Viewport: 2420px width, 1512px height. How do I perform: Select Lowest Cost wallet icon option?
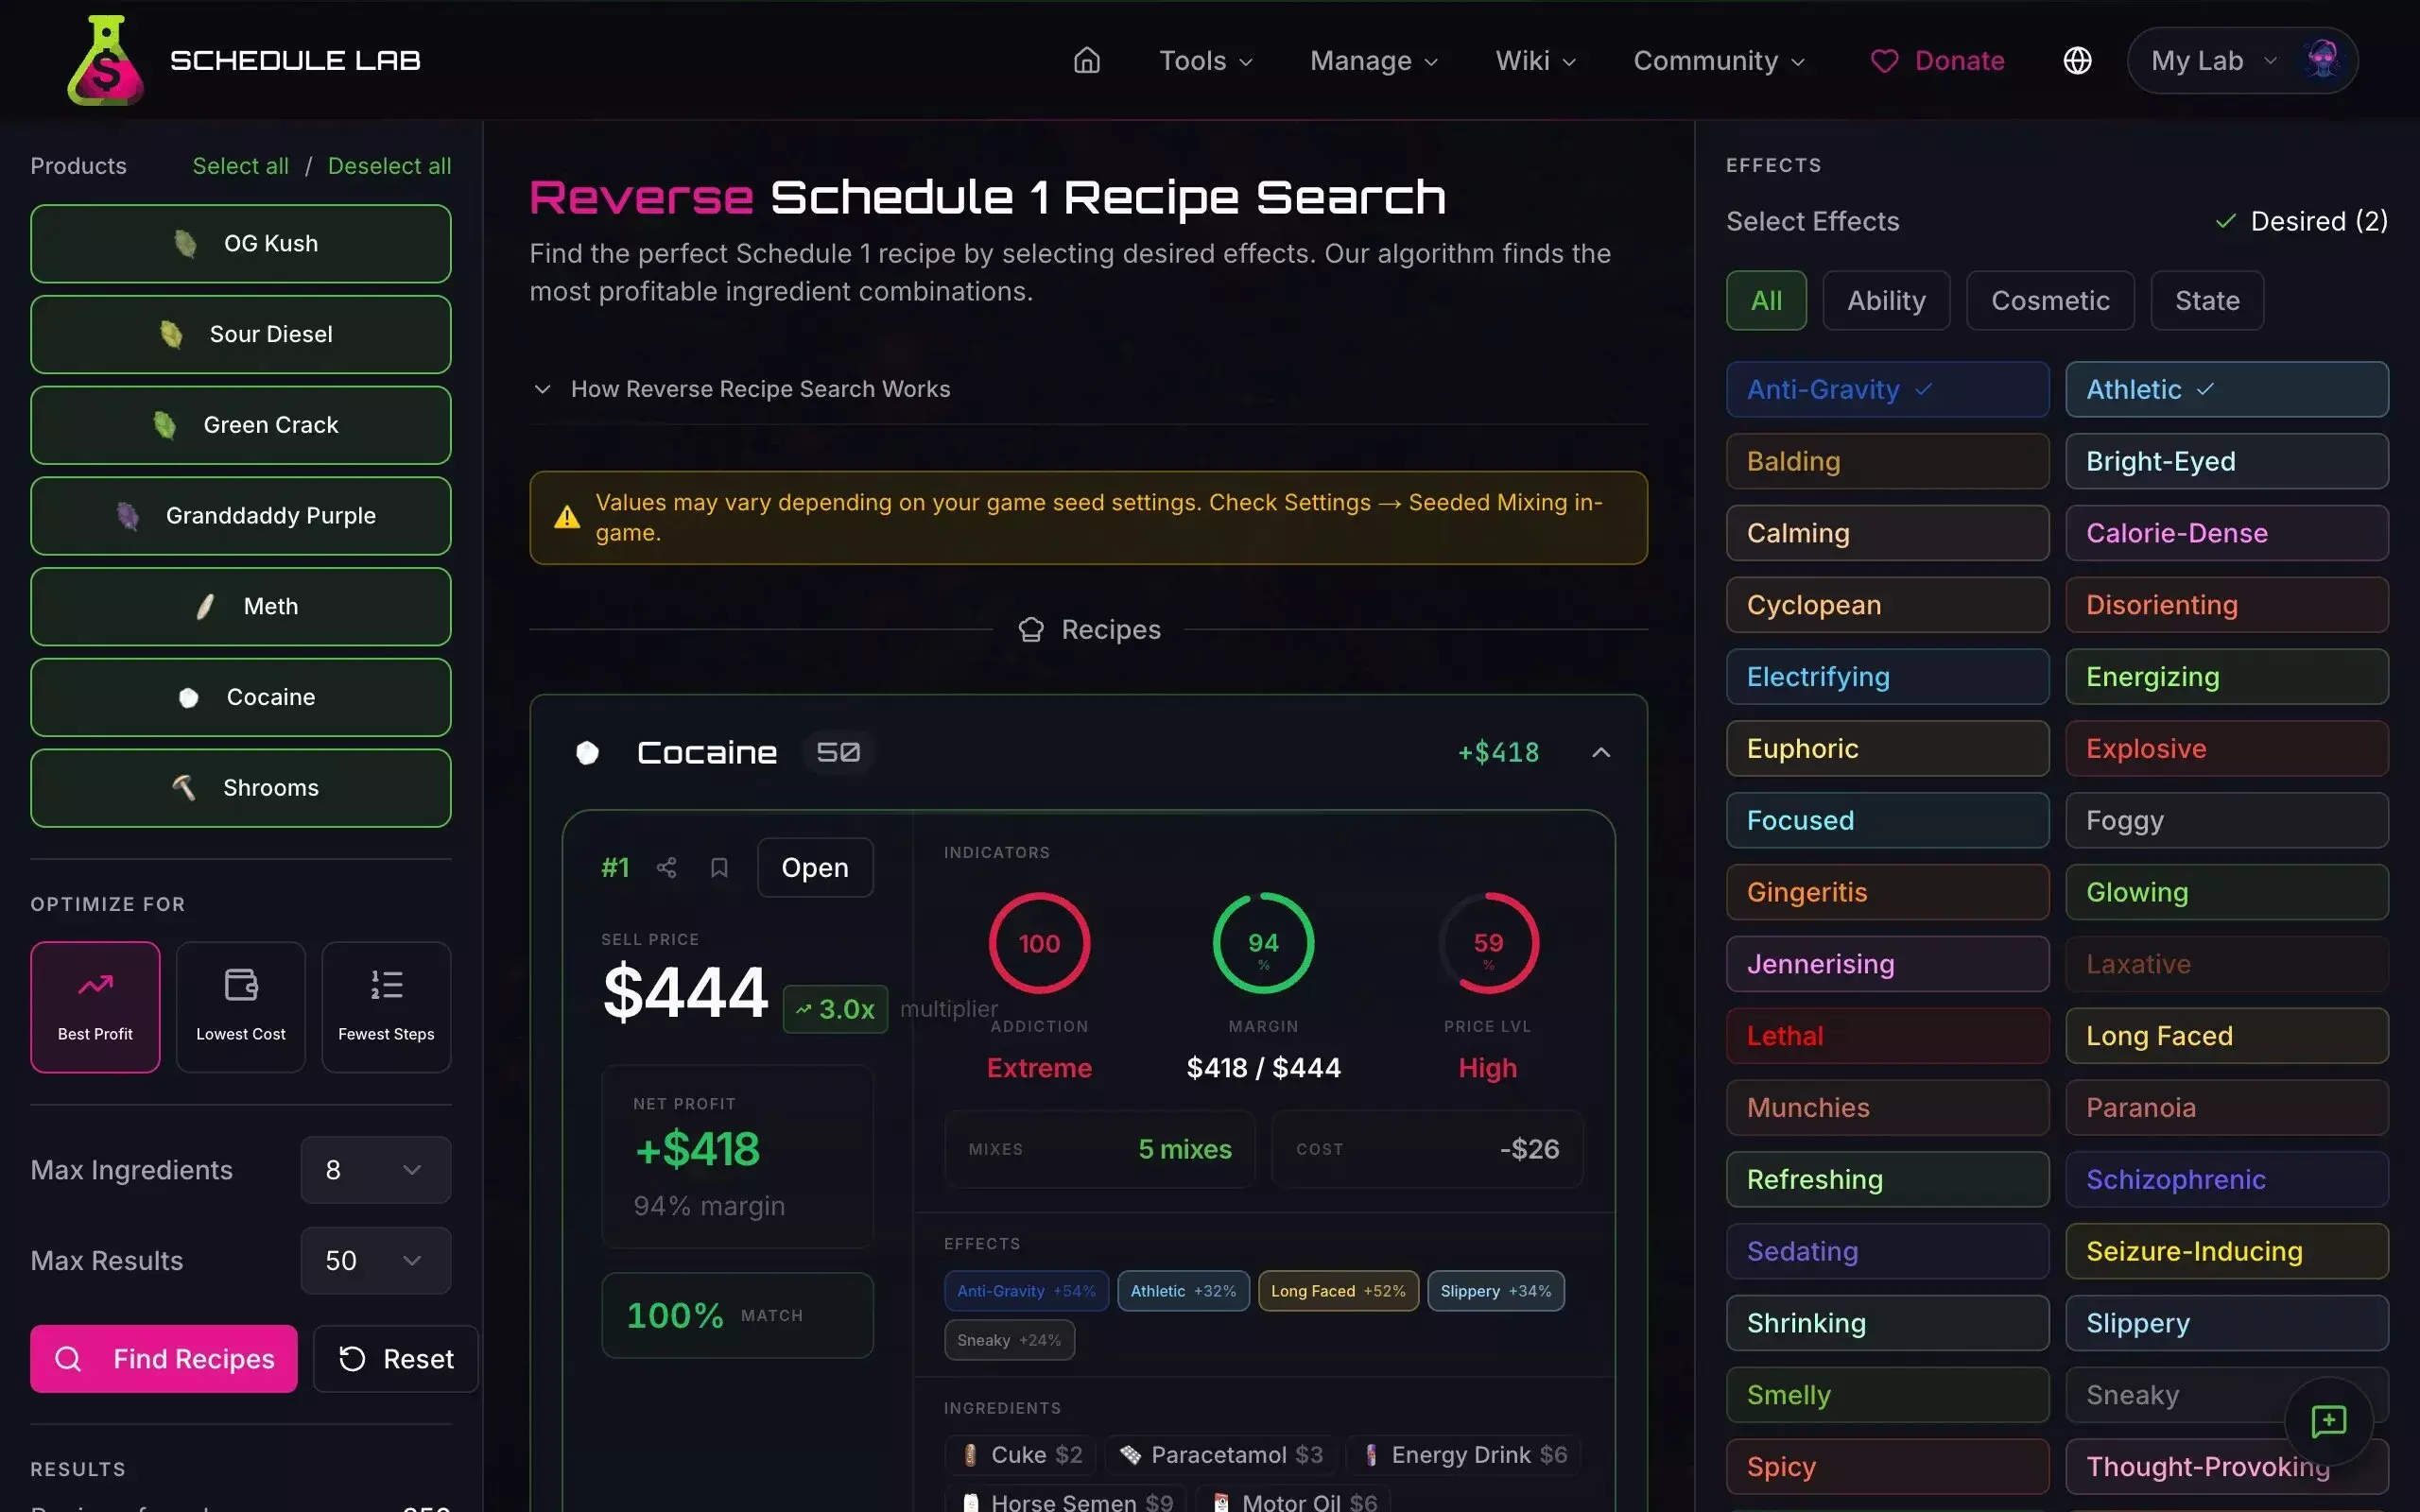[x=241, y=1006]
